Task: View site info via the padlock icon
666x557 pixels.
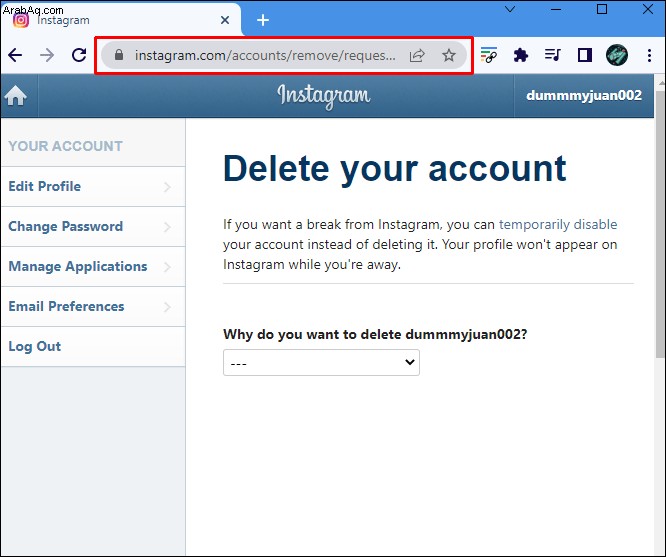Action: 119,55
